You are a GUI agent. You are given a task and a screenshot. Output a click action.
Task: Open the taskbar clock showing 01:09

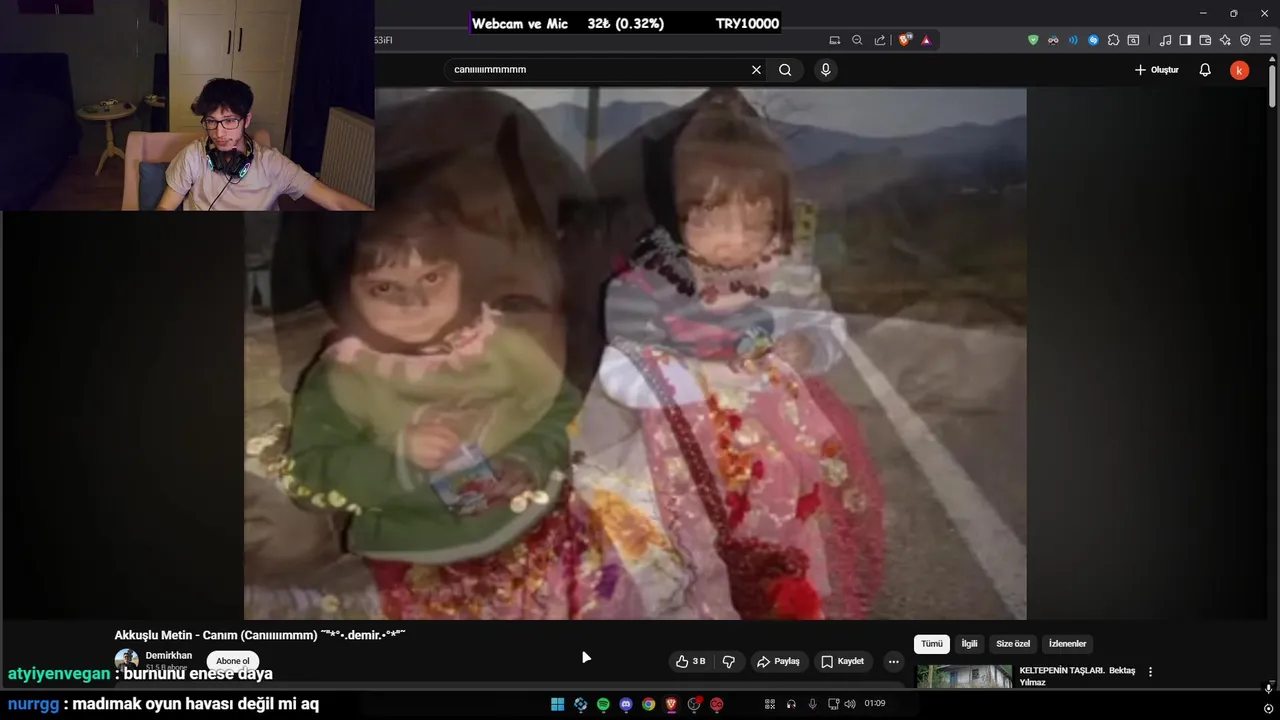tap(875, 704)
